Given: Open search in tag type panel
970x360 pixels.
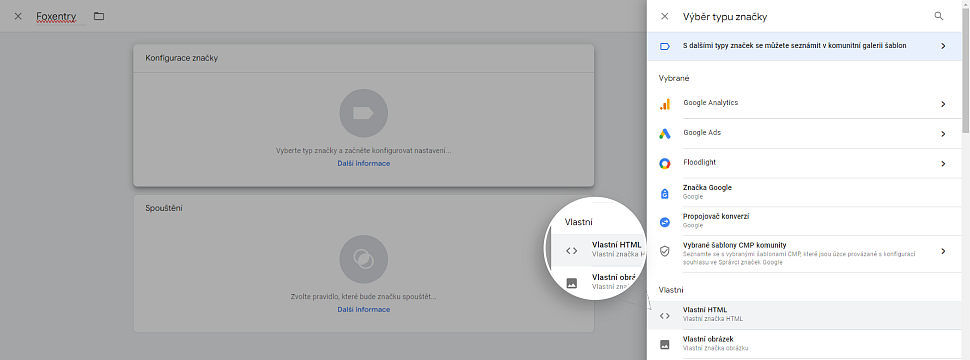Looking at the screenshot, I should click(x=939, y=17).
